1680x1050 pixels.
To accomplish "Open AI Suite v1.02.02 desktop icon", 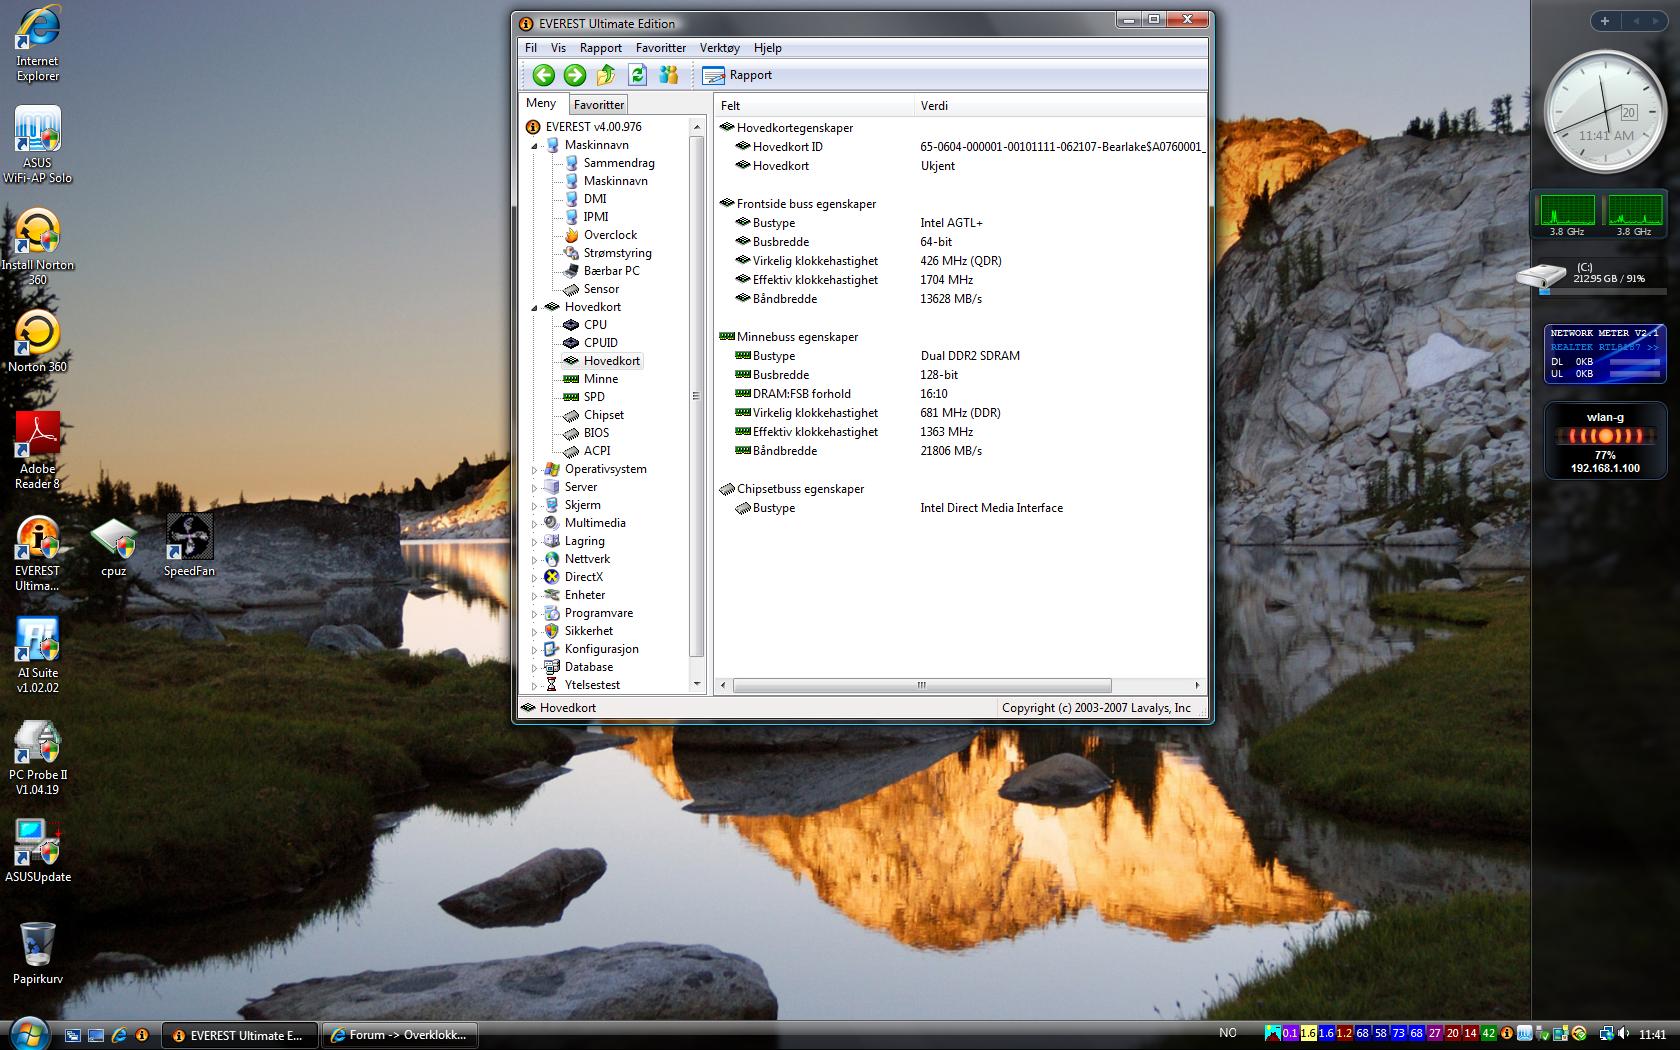I will [x=38, y=655].
